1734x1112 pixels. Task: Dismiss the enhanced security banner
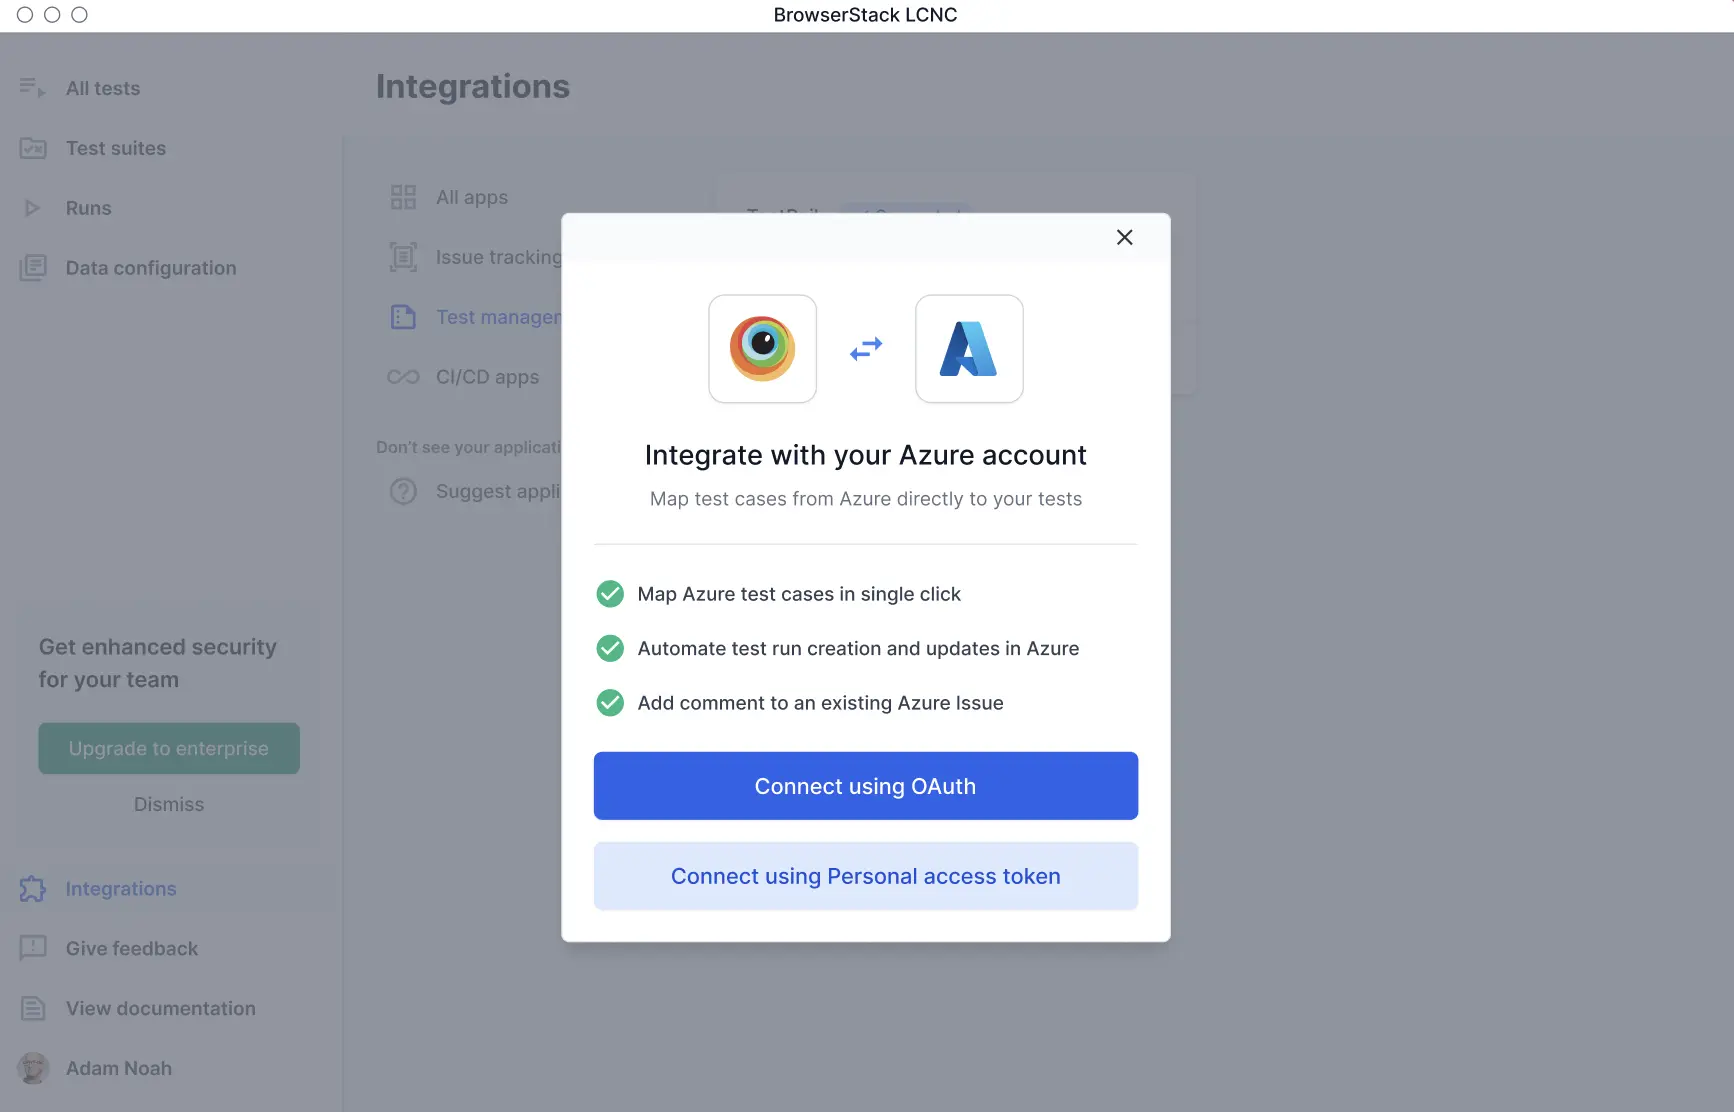168,804
